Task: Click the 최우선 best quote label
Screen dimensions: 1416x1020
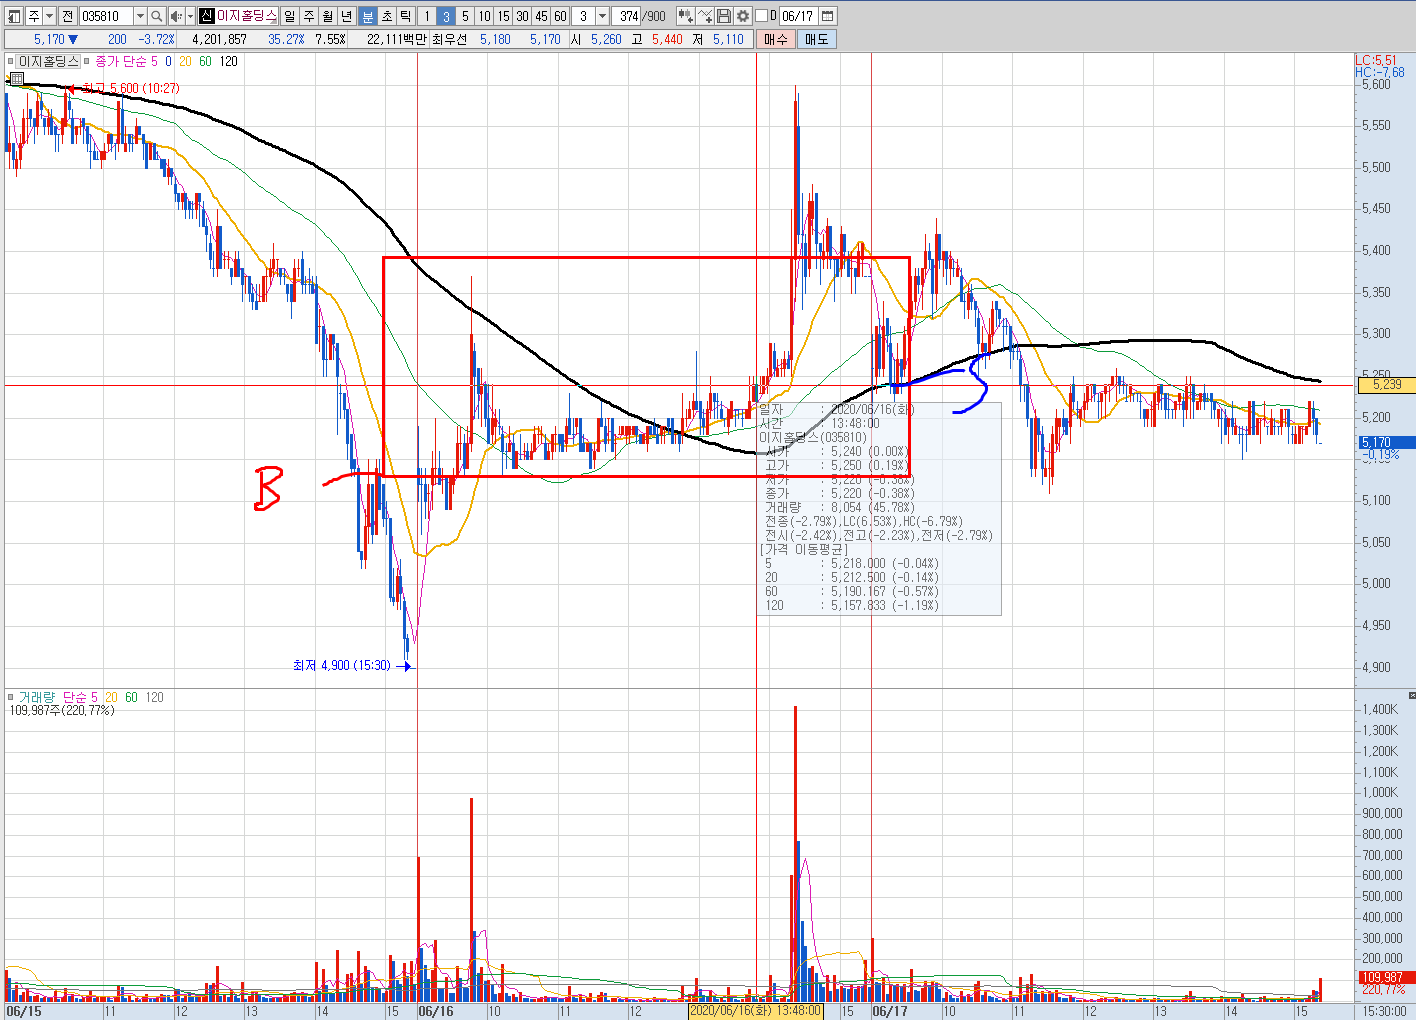Action: 450,39
